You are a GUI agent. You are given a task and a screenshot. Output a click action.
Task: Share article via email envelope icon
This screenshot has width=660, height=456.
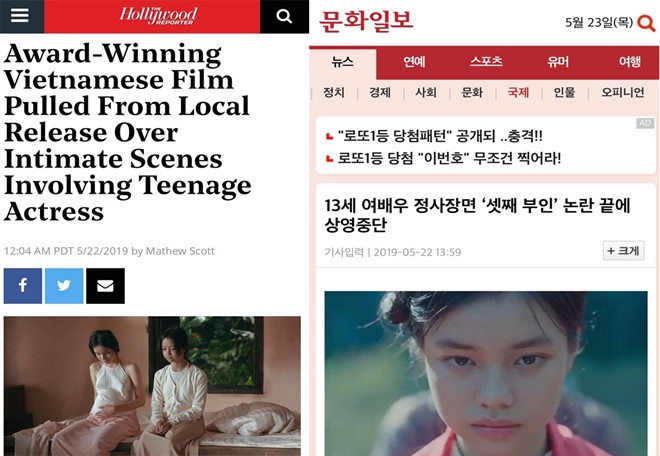(105, 285)
